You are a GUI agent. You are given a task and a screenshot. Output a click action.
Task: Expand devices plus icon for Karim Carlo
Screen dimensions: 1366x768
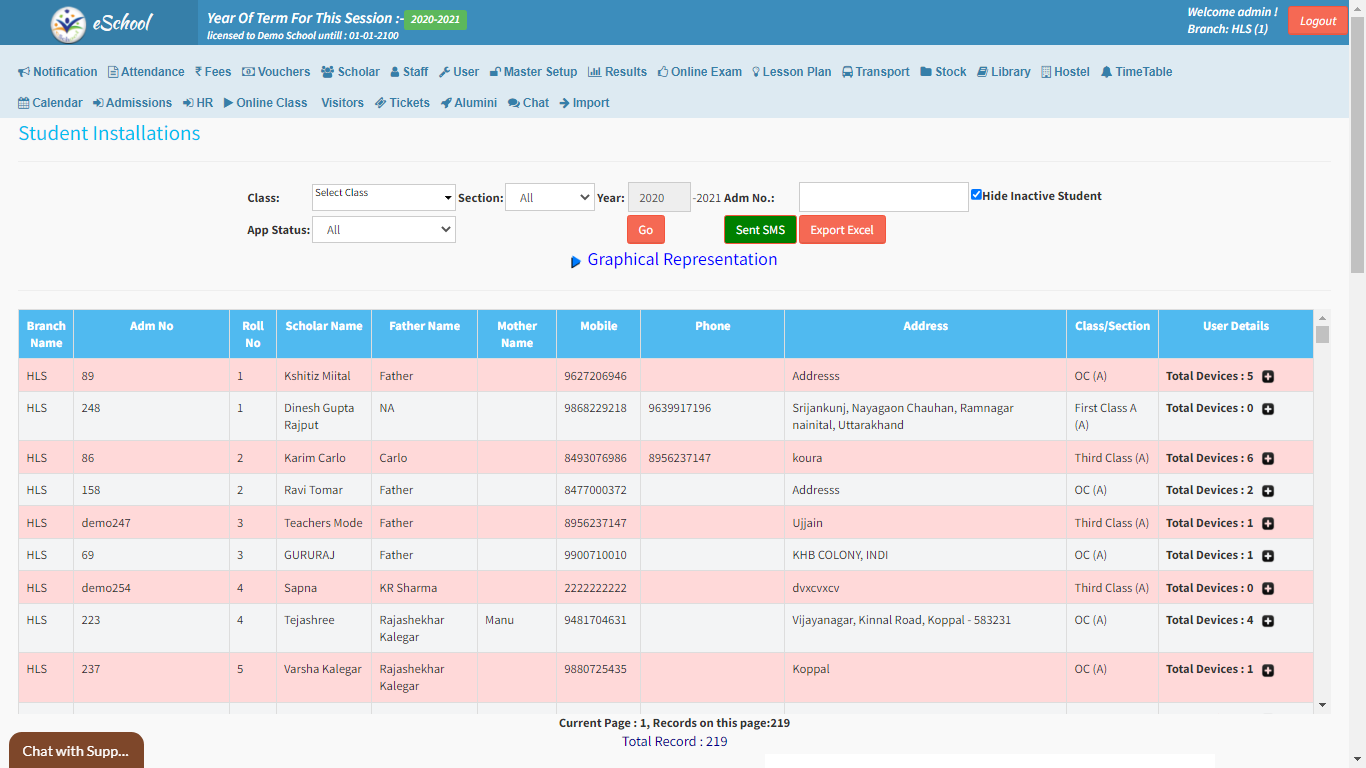tap(1268, 459)
